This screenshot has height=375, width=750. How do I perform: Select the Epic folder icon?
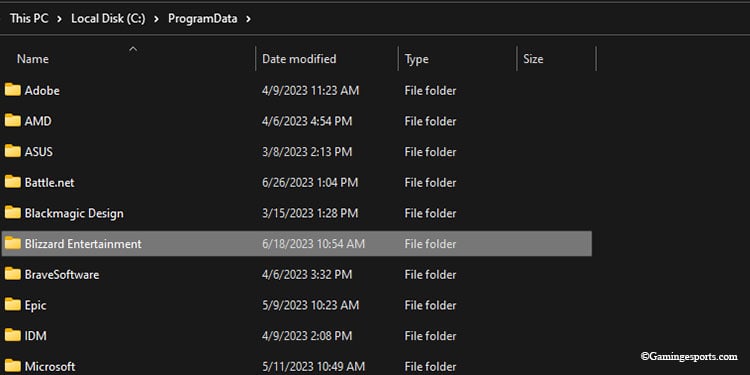click(13, 304)
